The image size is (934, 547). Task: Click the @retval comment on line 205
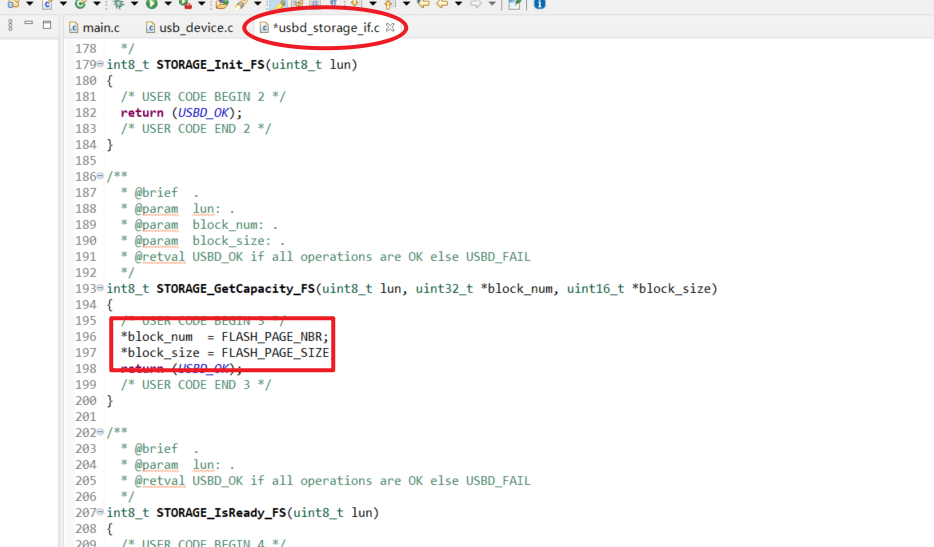tap(325, 481)
